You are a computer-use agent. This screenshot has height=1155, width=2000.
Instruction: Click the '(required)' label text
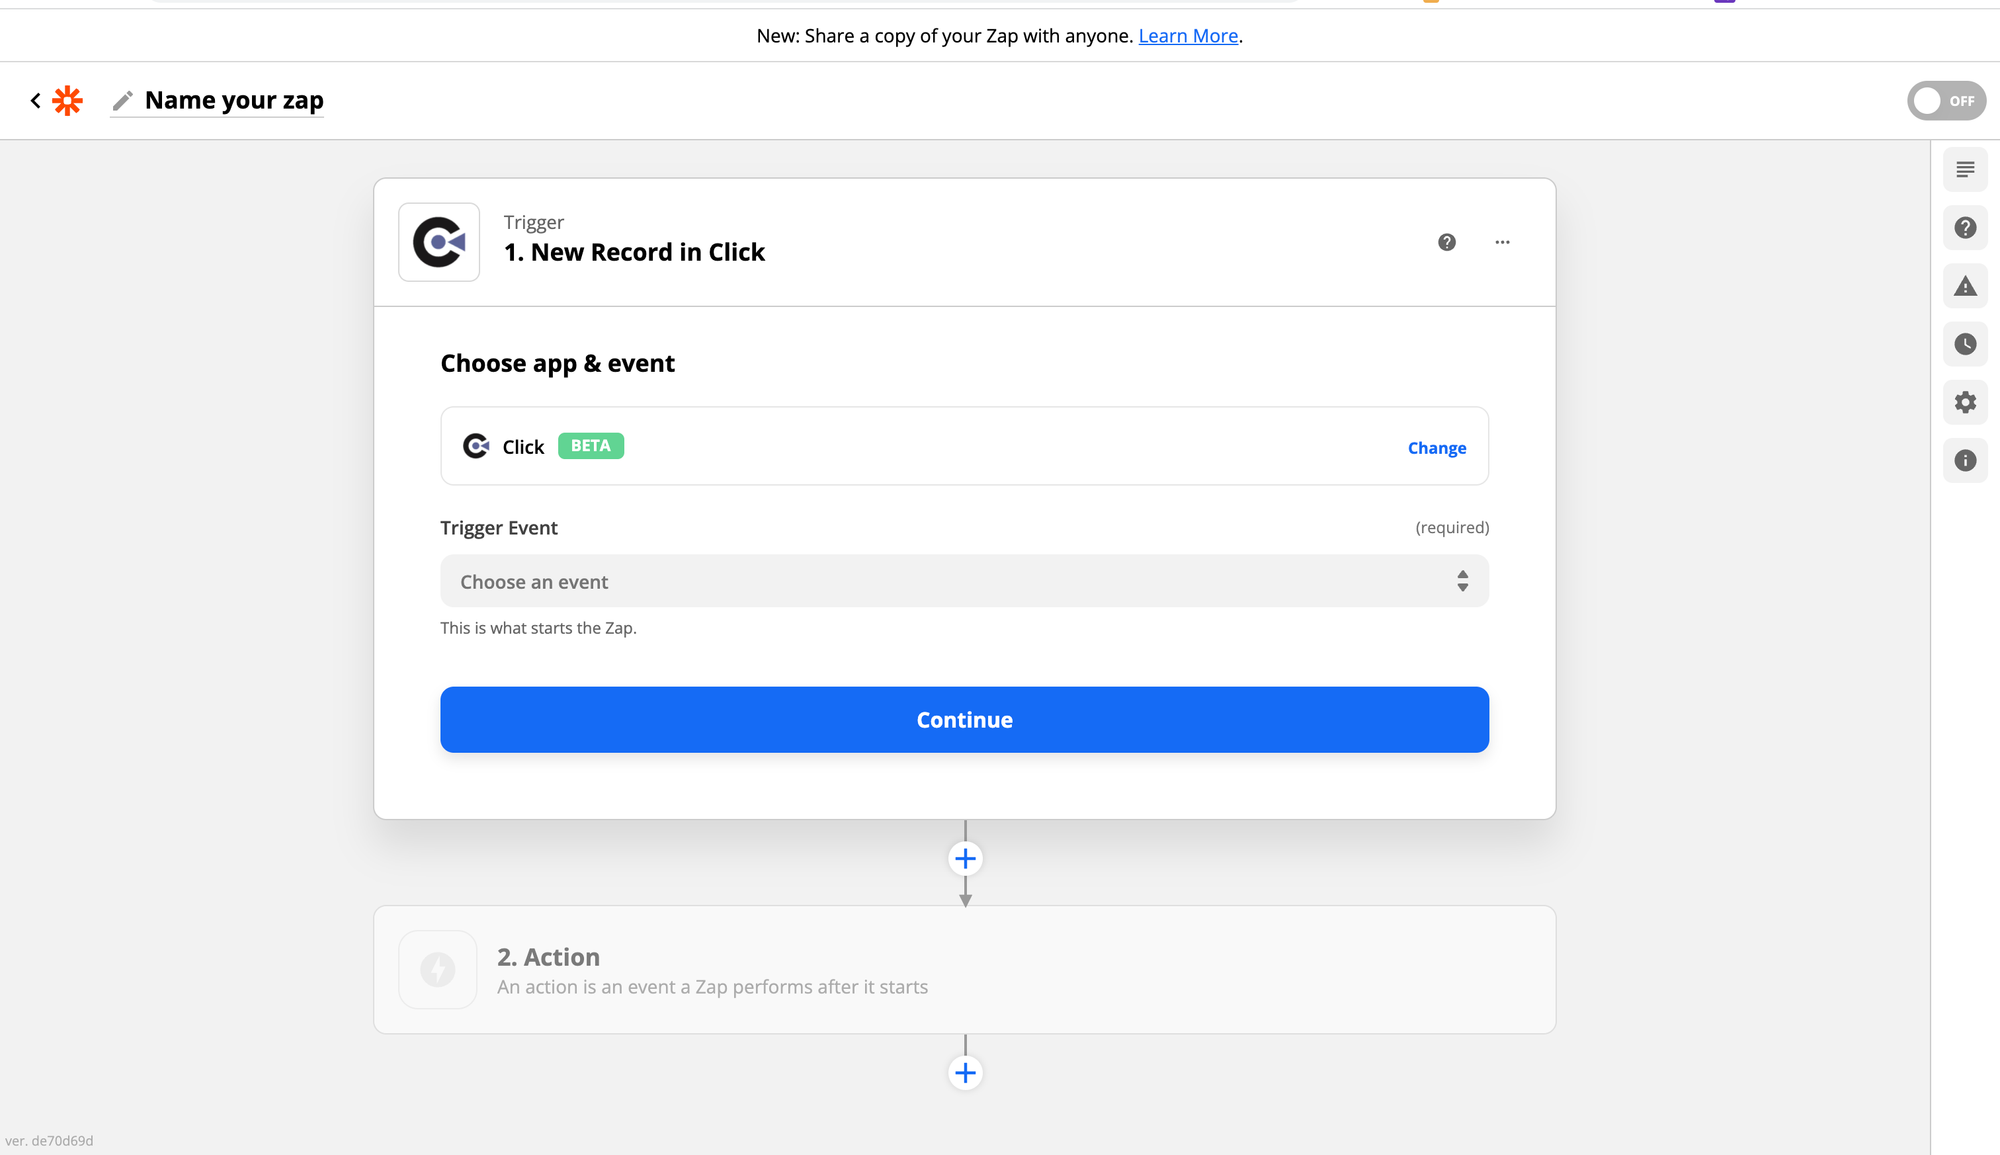point(1452,527)
